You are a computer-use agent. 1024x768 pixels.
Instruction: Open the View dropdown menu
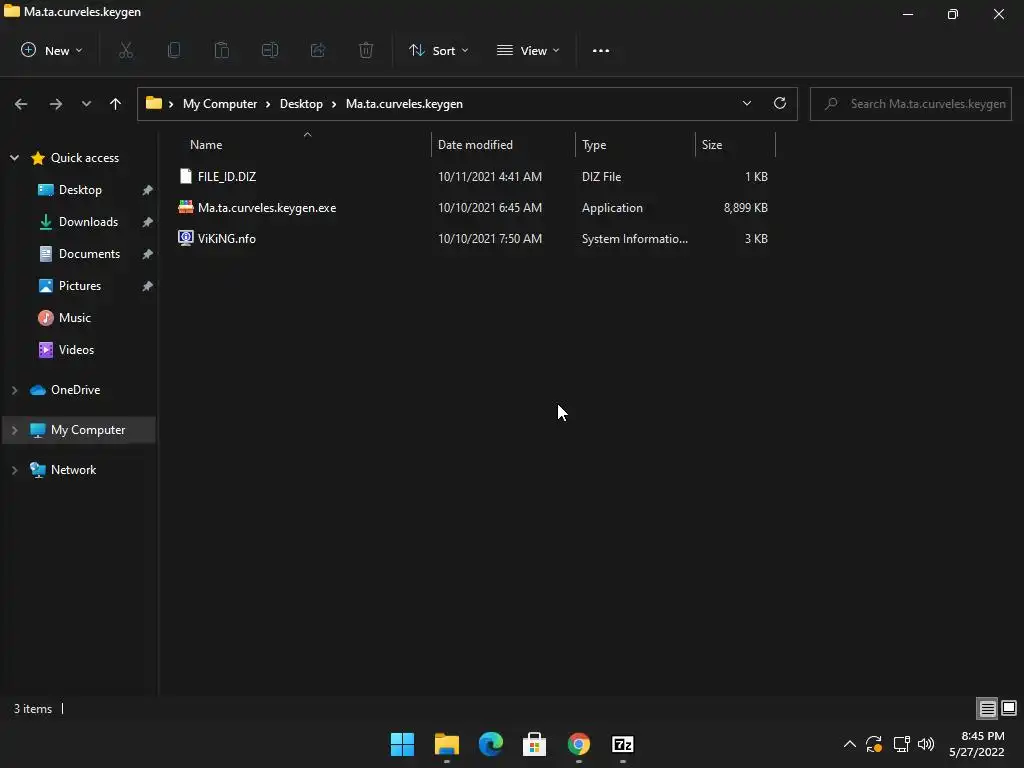click(x=528, y=50)
